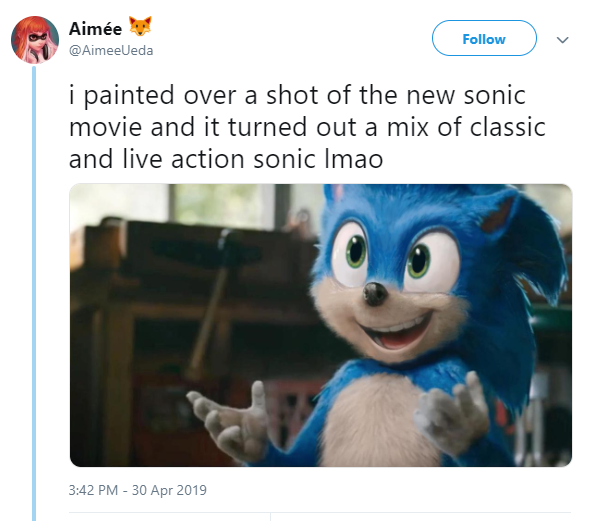The width and height of the screenshot is (599, 521).
Task: Click the tweet text about the sonic movie
Action: 307,127
